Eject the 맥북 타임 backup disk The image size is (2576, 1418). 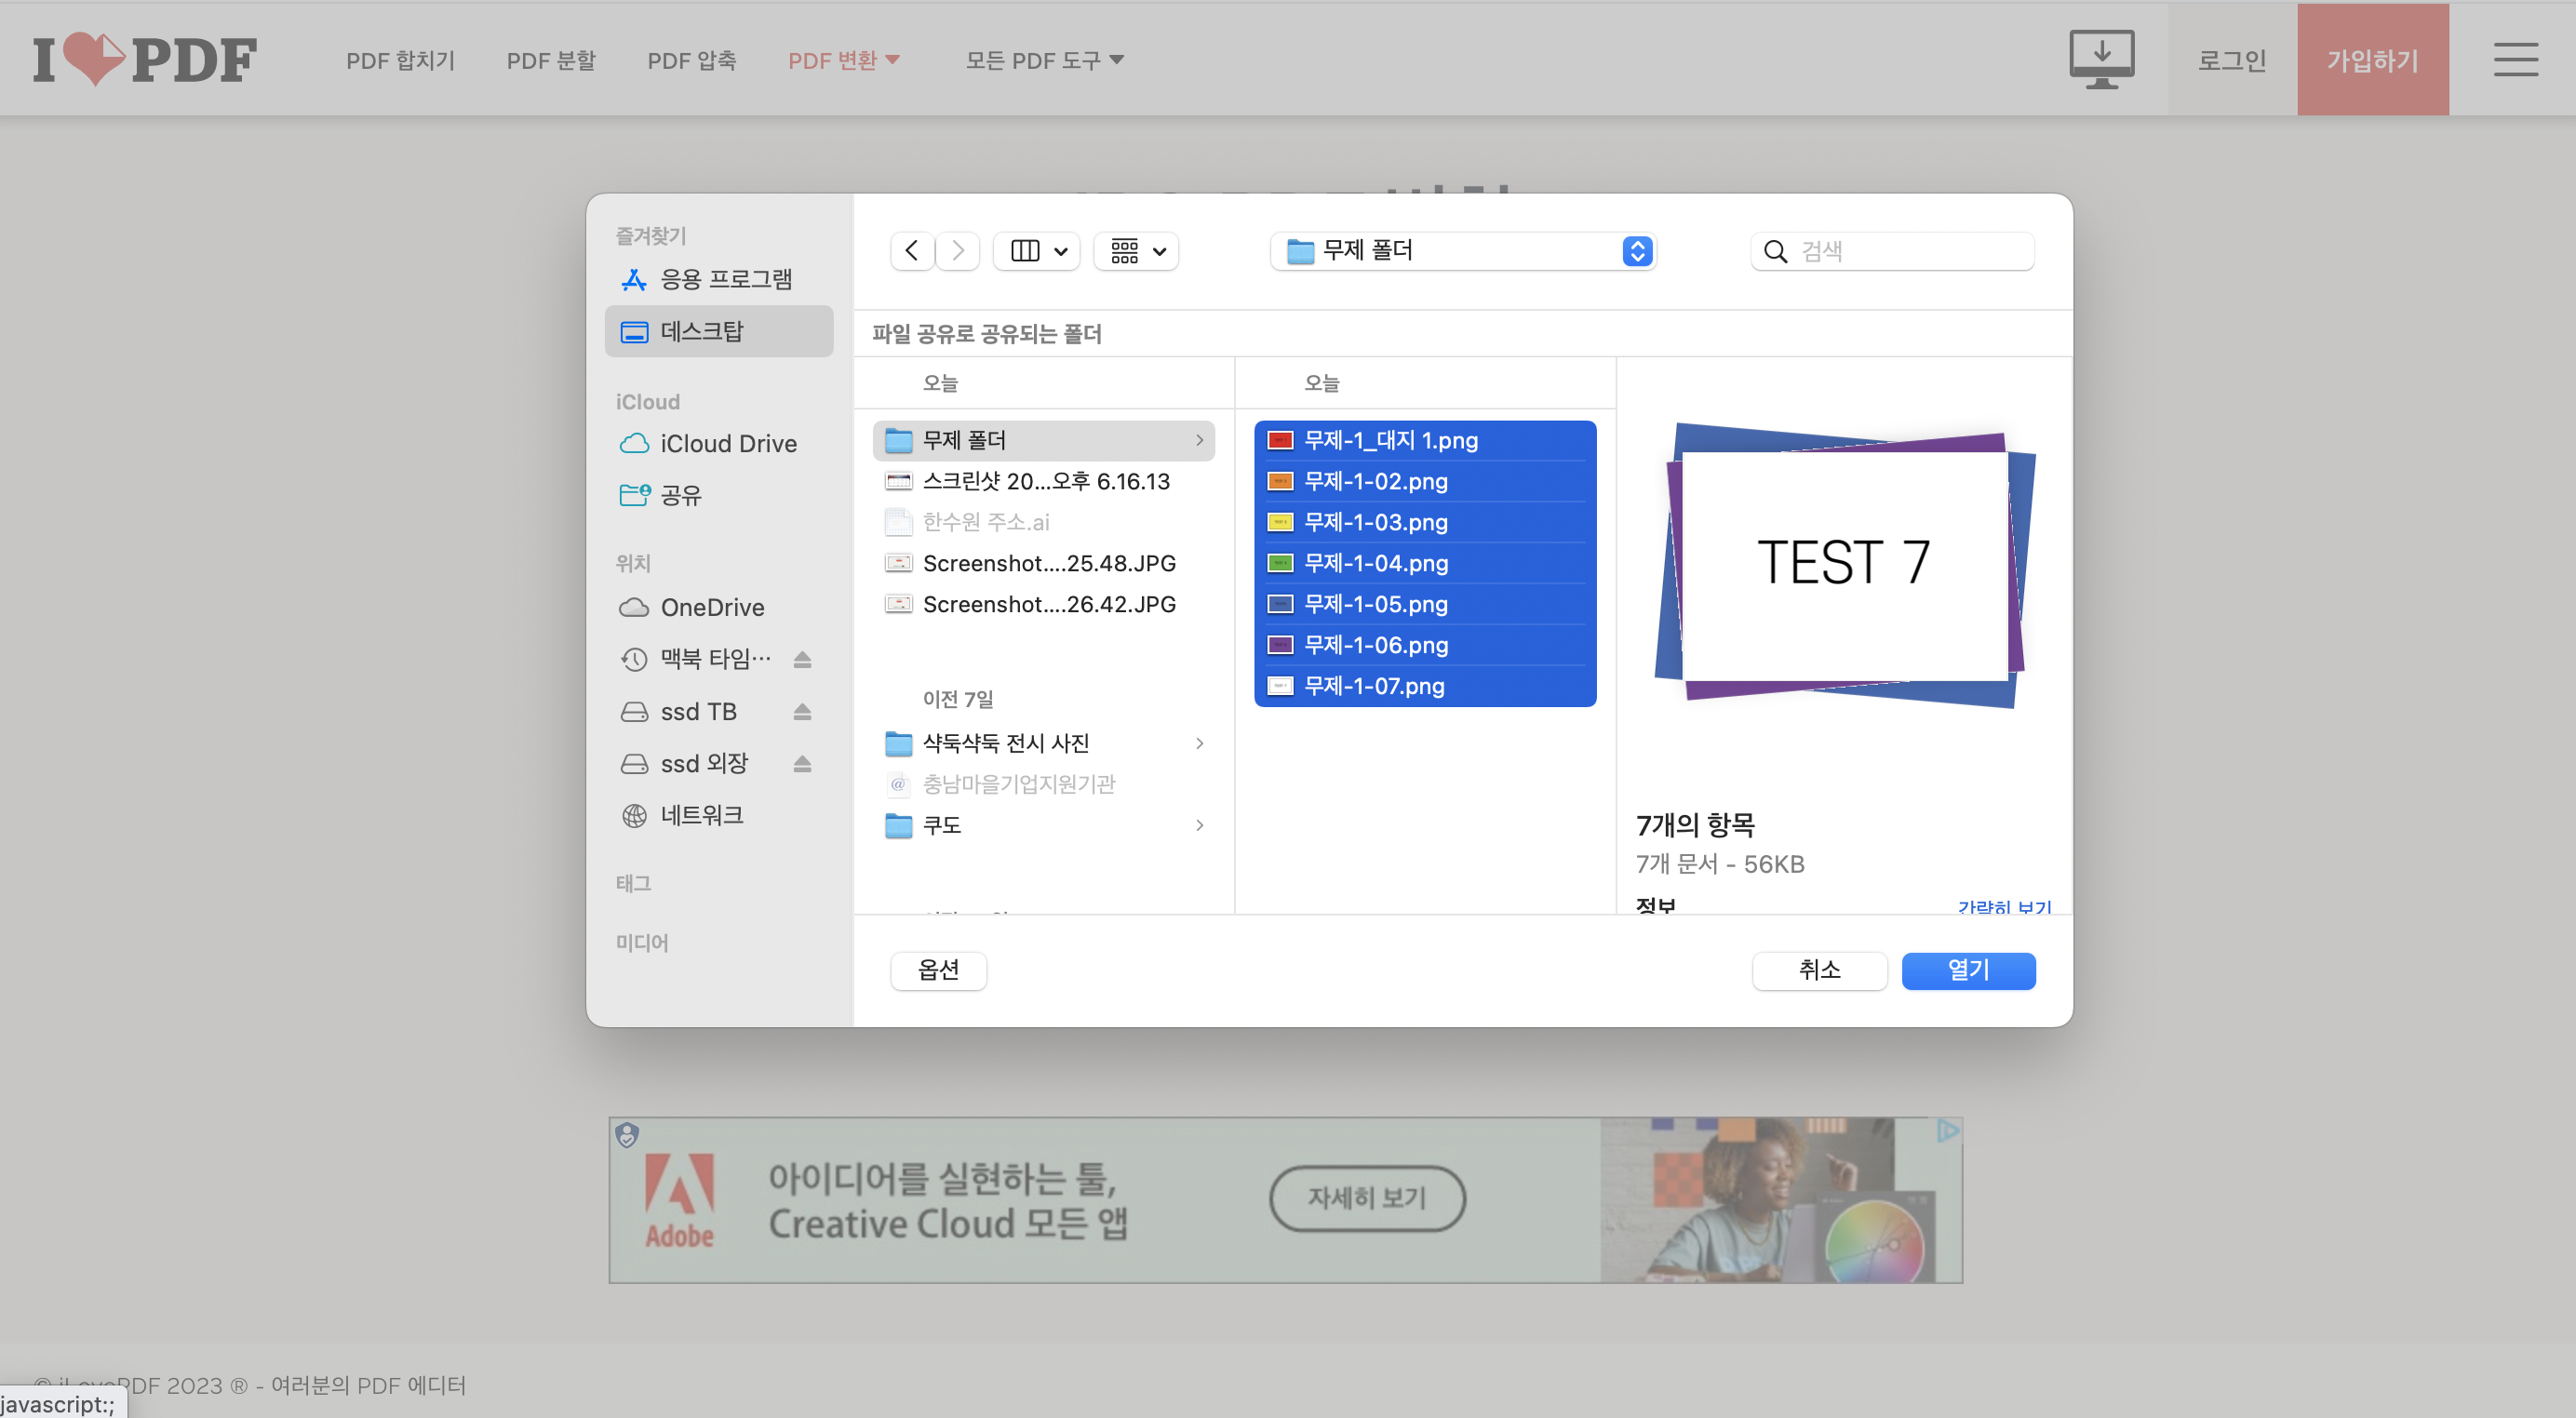(x=802, y=660)
